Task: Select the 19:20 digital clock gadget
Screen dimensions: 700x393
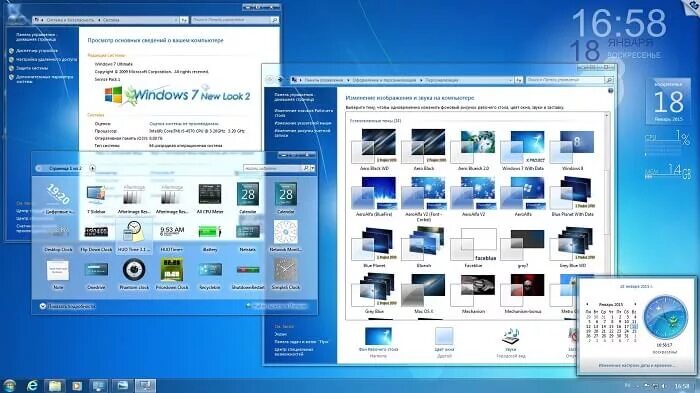Action: (58, 199)
